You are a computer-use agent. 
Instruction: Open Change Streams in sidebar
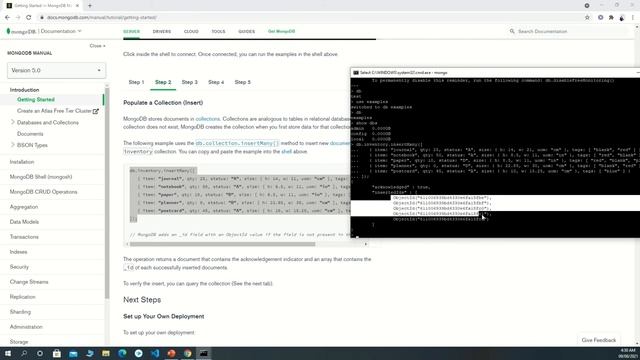(x=29, y=282)
